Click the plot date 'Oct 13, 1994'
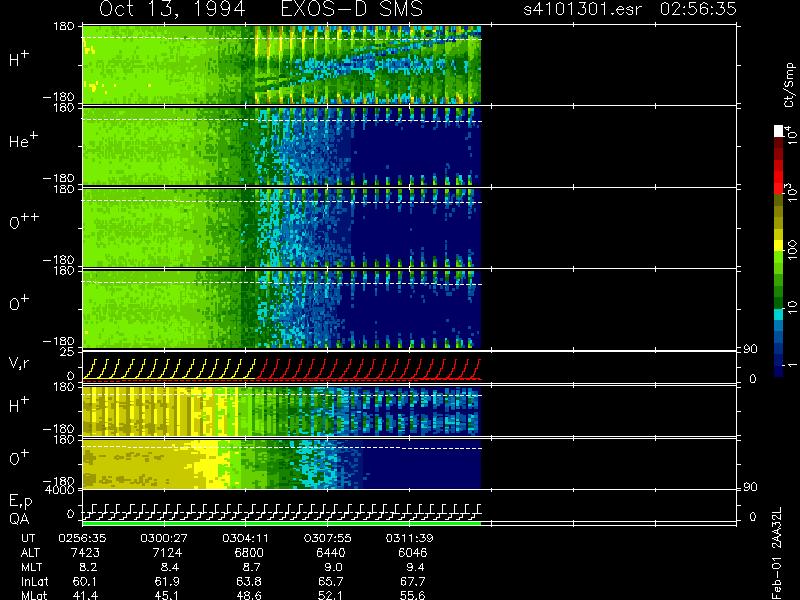 pyautogui.click(x=172, y=9)
